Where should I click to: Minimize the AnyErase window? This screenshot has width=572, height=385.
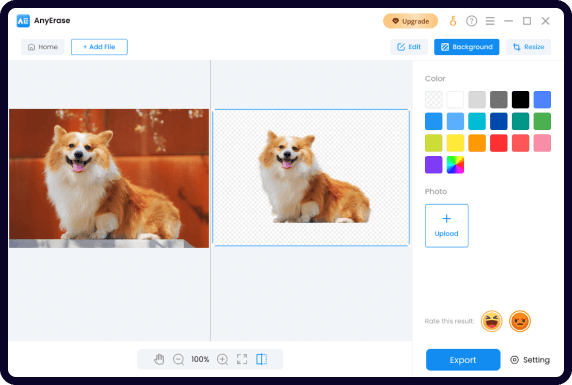(x=509, y=21)
